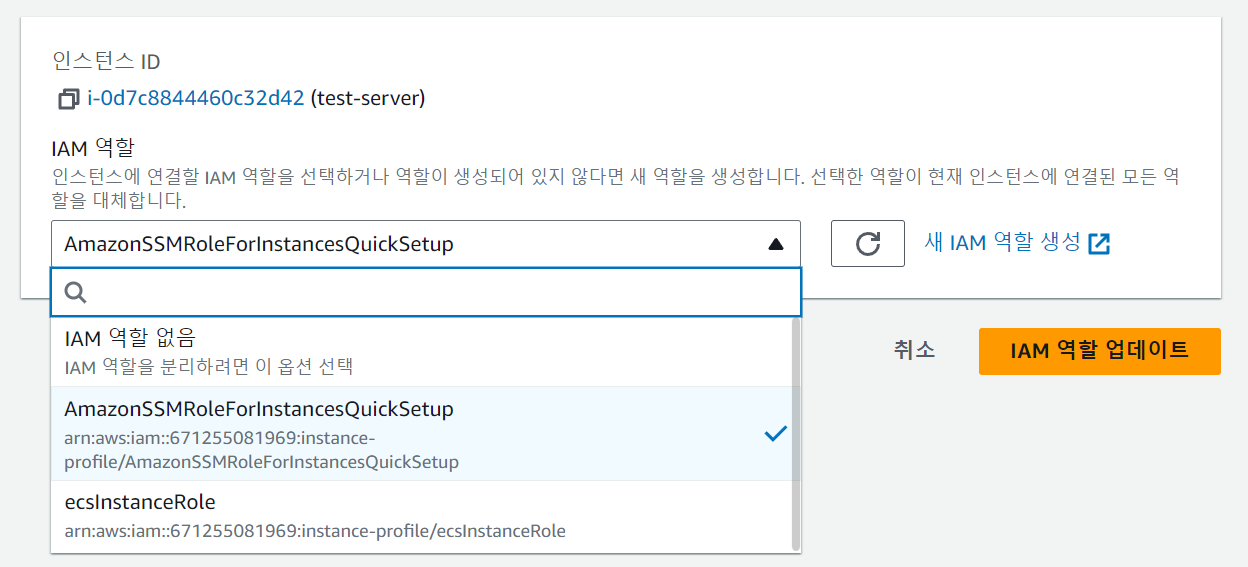Select the ecsInstanceRole option
The width and height of the screenshot is (1248, 567).
click(x=421, y=515)
